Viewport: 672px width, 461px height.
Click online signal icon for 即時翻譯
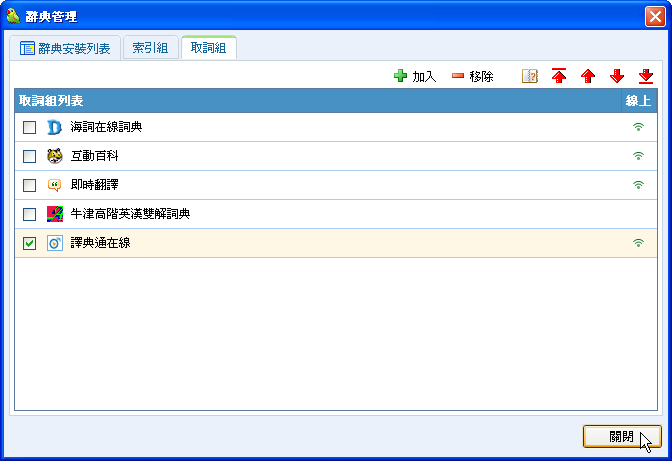pyautogui.click(x=639, y=185)
